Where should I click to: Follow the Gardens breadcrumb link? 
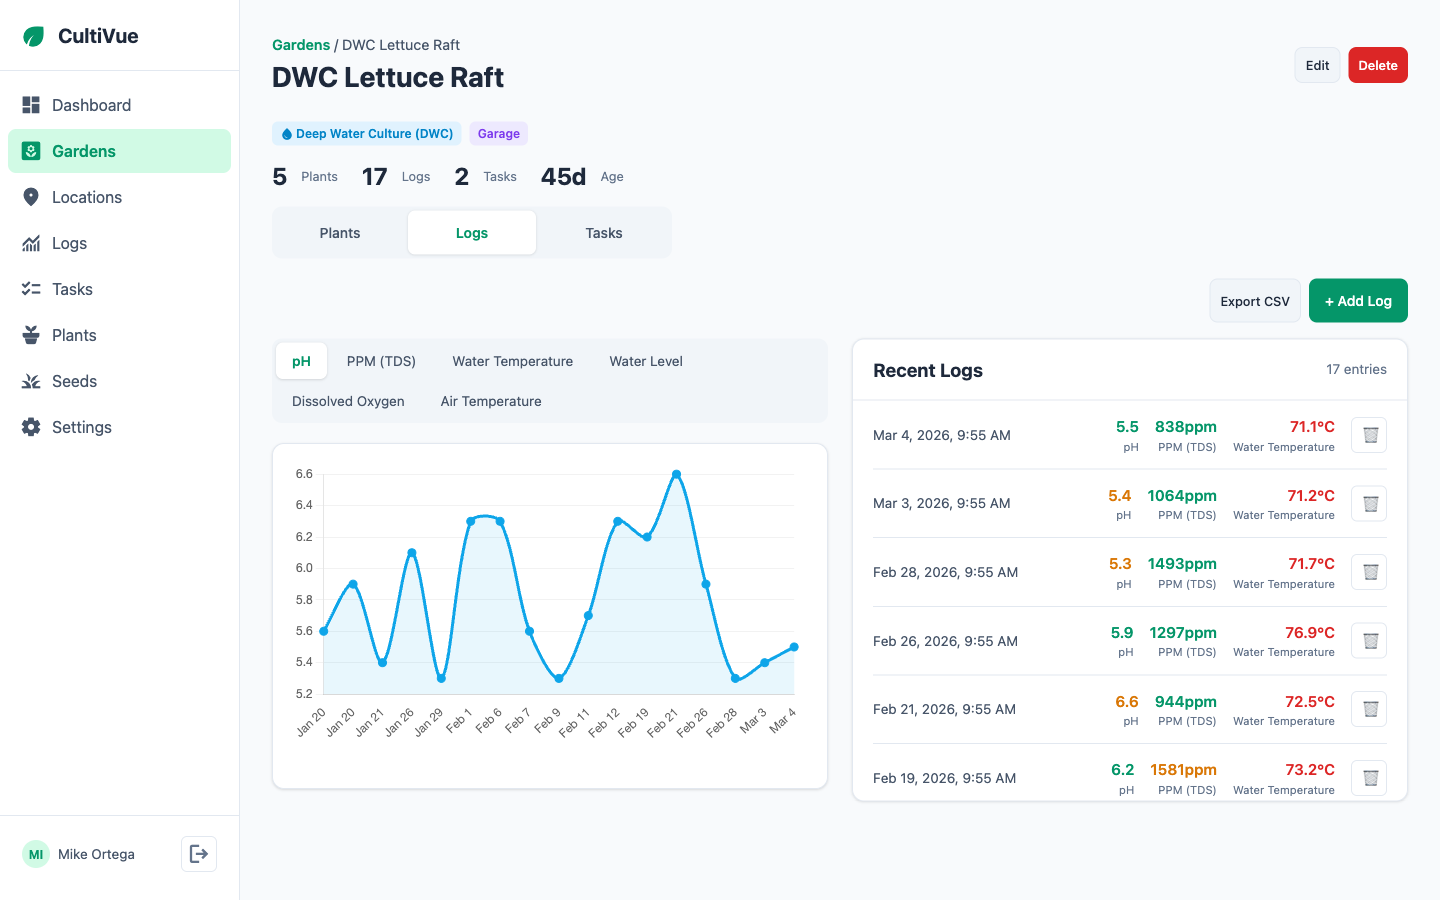301,45
